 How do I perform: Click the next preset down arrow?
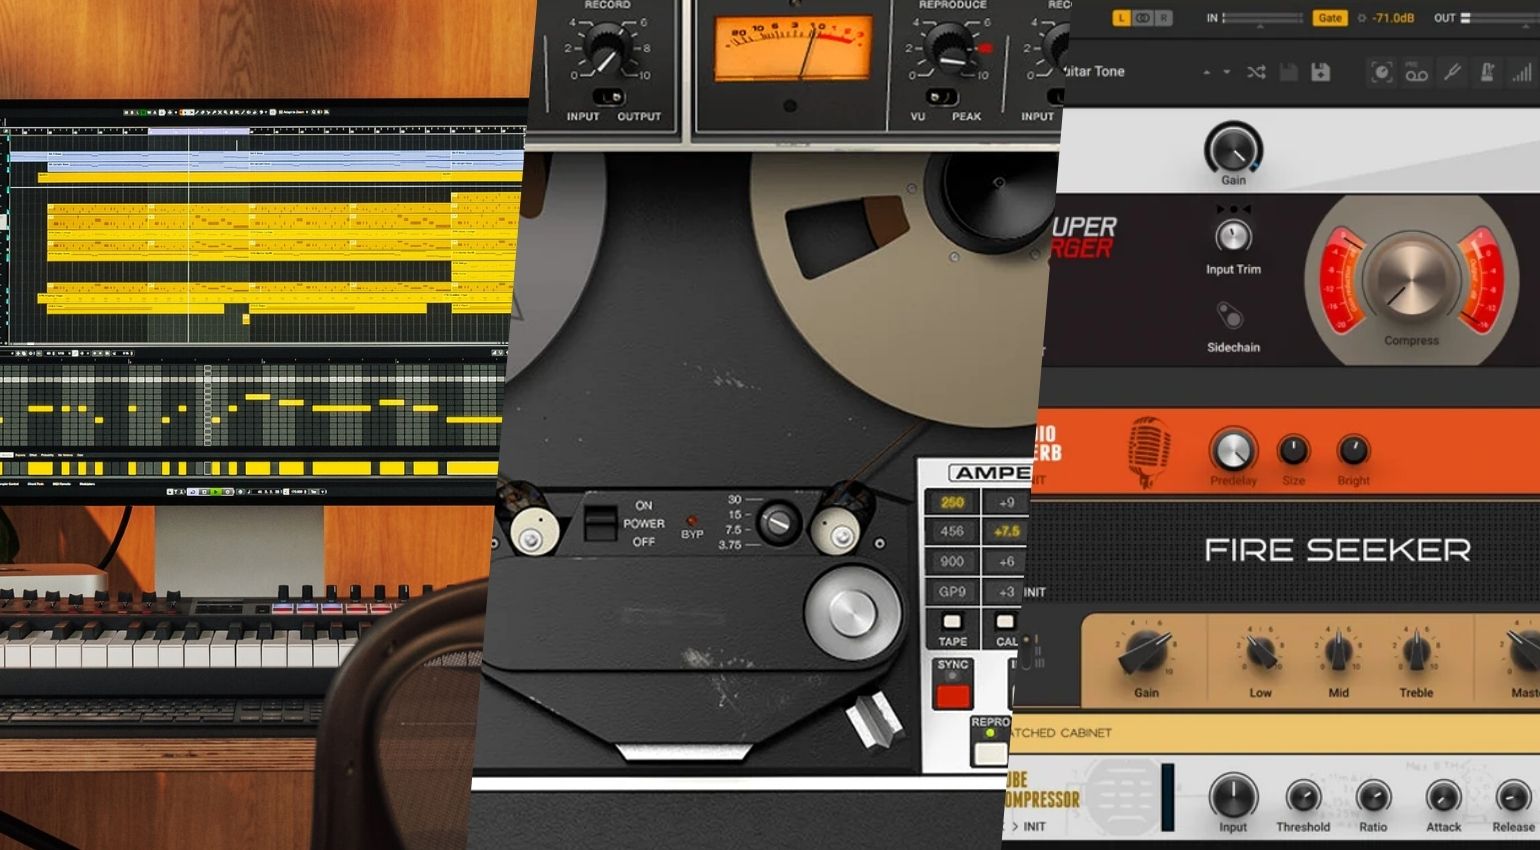1226,72
